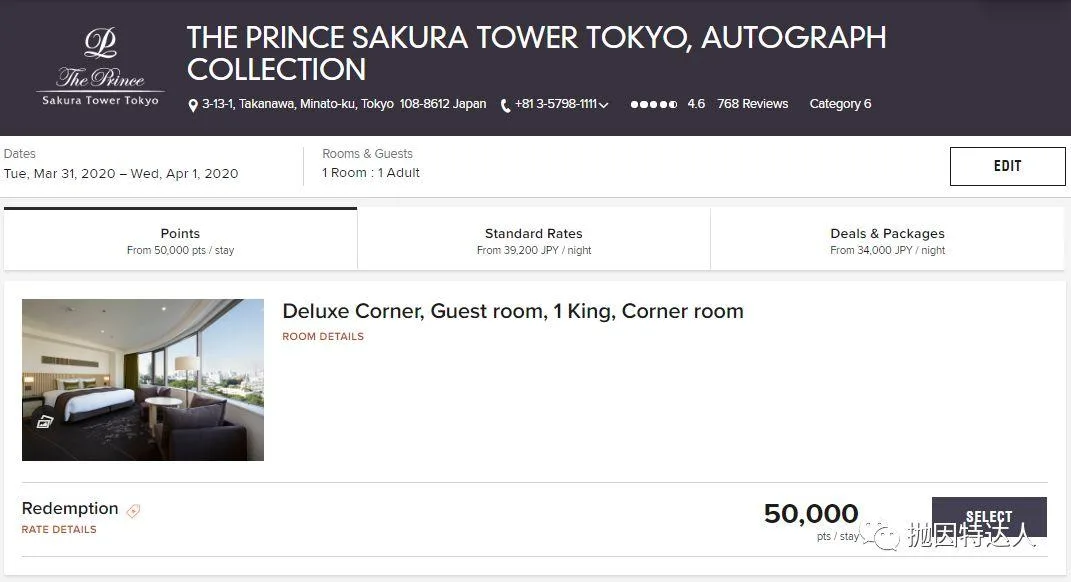This screenshot has height=582, width=1071.
Task: Click The Prince Sakura Tower Tokyo logo
Action: click(100, 67)
